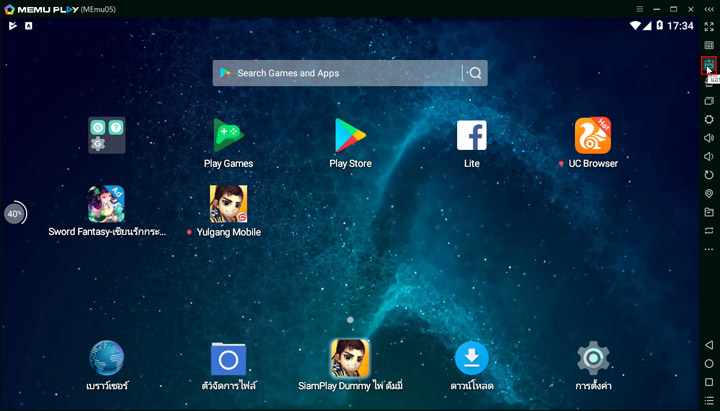Viewport: 720px width, 411px height.
Task: Click the Android home circle button
Action: pyautogui.click(x=709, y=364)
